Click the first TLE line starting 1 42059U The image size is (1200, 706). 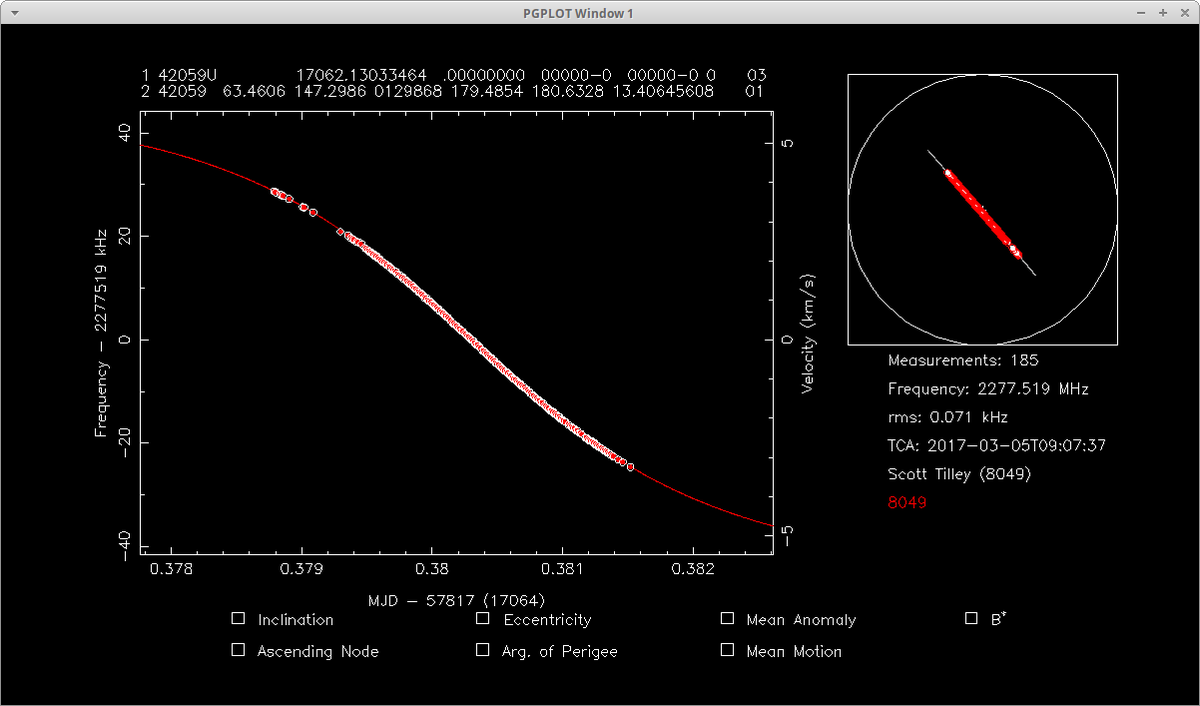click(x=452, y=75)
